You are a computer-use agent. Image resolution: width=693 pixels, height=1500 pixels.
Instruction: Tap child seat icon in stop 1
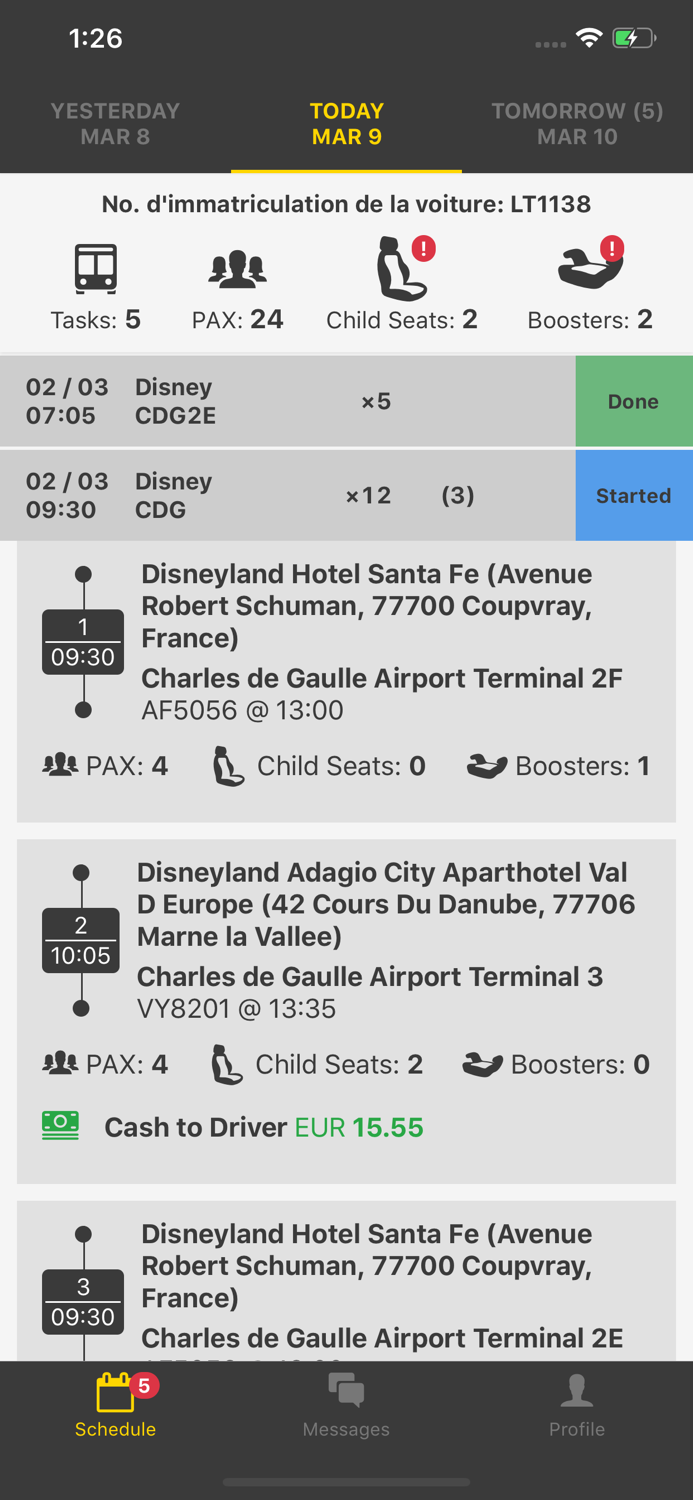[x=228, y=767]
